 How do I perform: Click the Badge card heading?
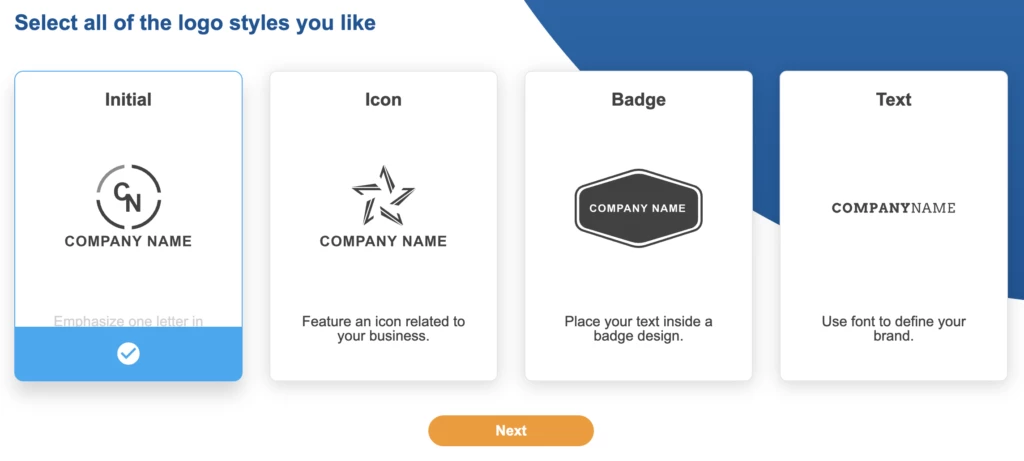[638, 99]
